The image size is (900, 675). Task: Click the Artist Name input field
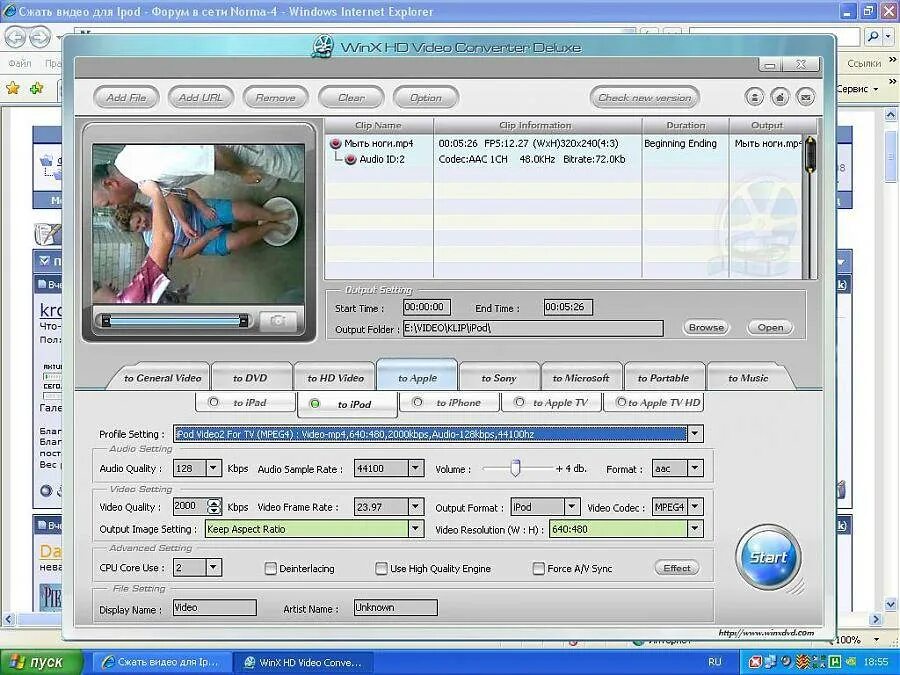(395, 607)
